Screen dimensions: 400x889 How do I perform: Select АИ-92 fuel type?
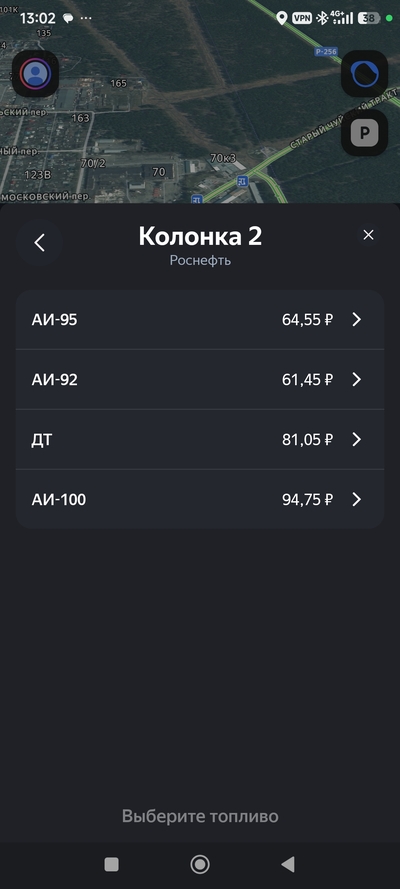click(x=200, y=379)
